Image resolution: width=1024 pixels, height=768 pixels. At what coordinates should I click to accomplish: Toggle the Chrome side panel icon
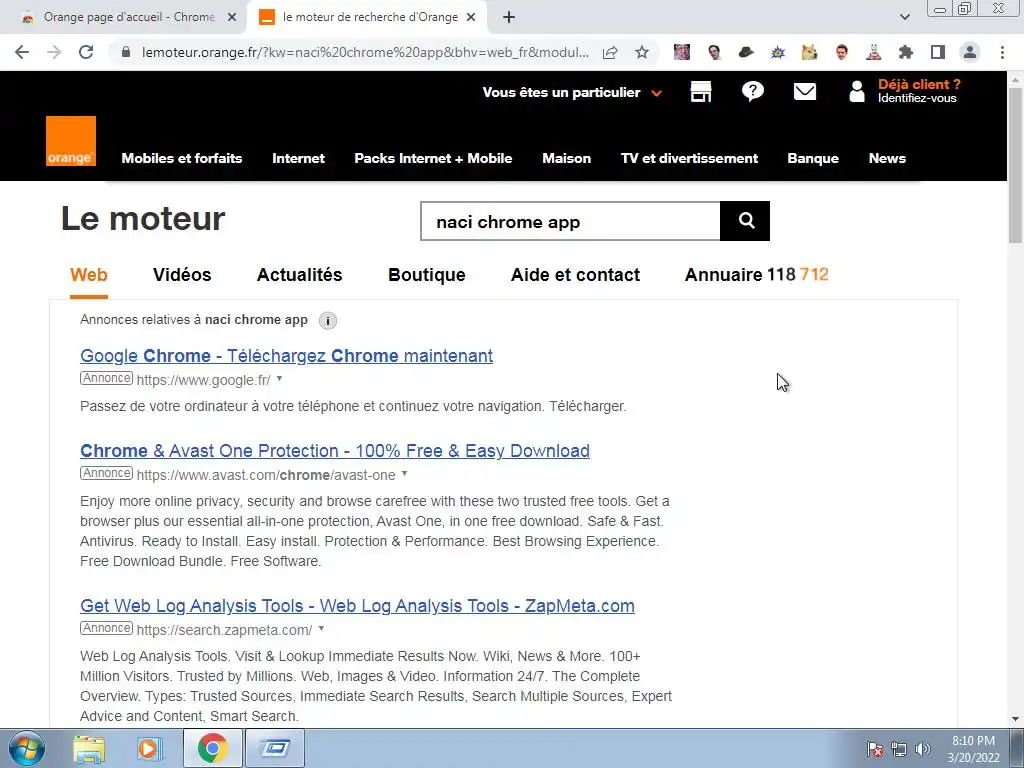tap(938, 52)
